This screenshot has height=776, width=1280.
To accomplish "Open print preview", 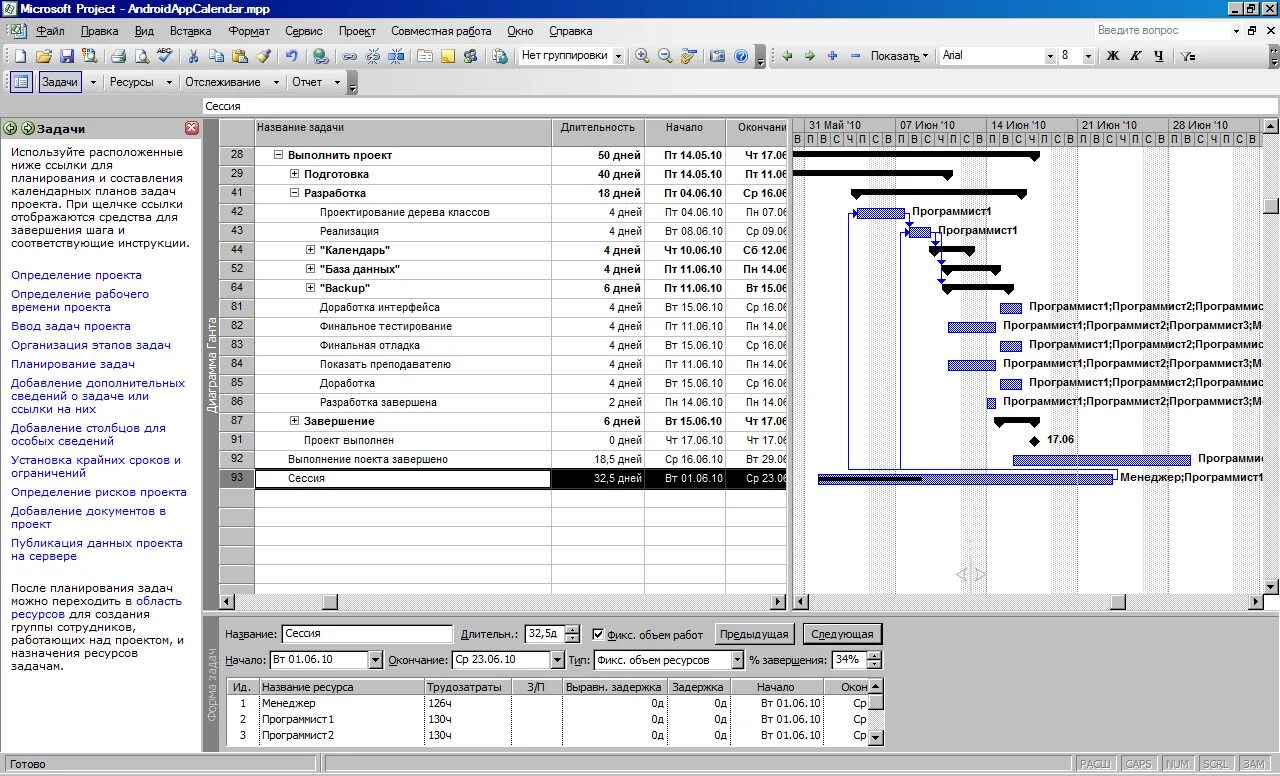I will [141, 56].
